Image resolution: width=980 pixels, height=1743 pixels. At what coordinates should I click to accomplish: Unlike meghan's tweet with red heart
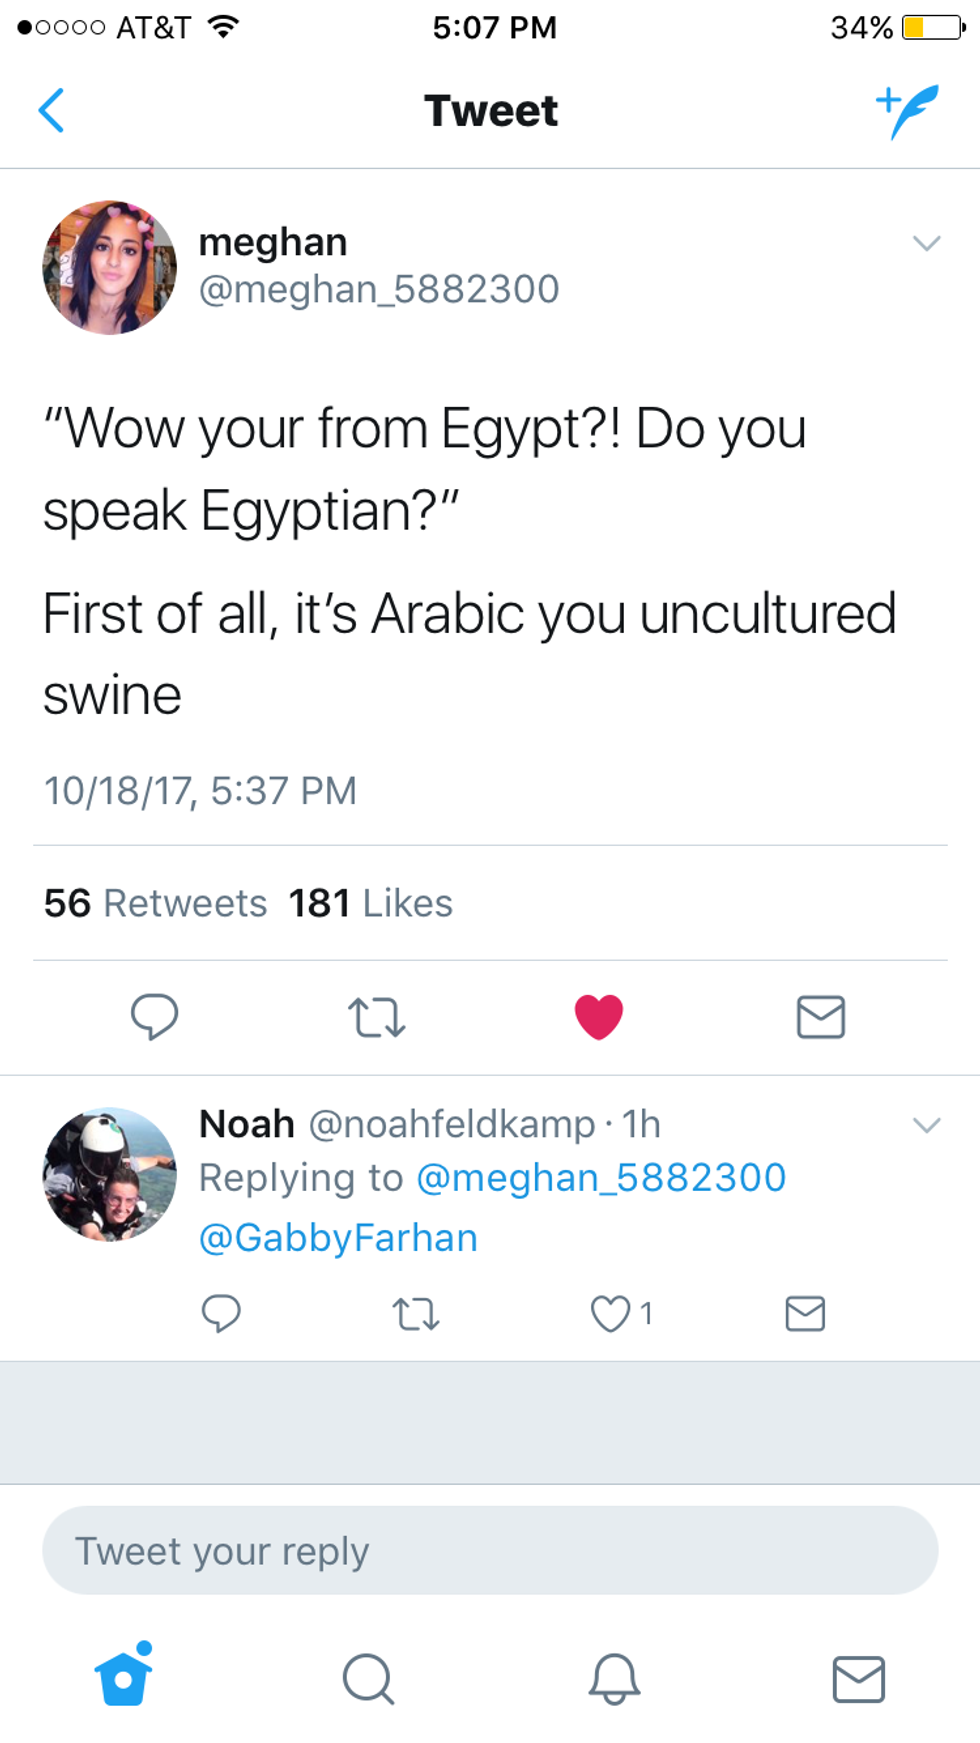(x=599, y=1017)
